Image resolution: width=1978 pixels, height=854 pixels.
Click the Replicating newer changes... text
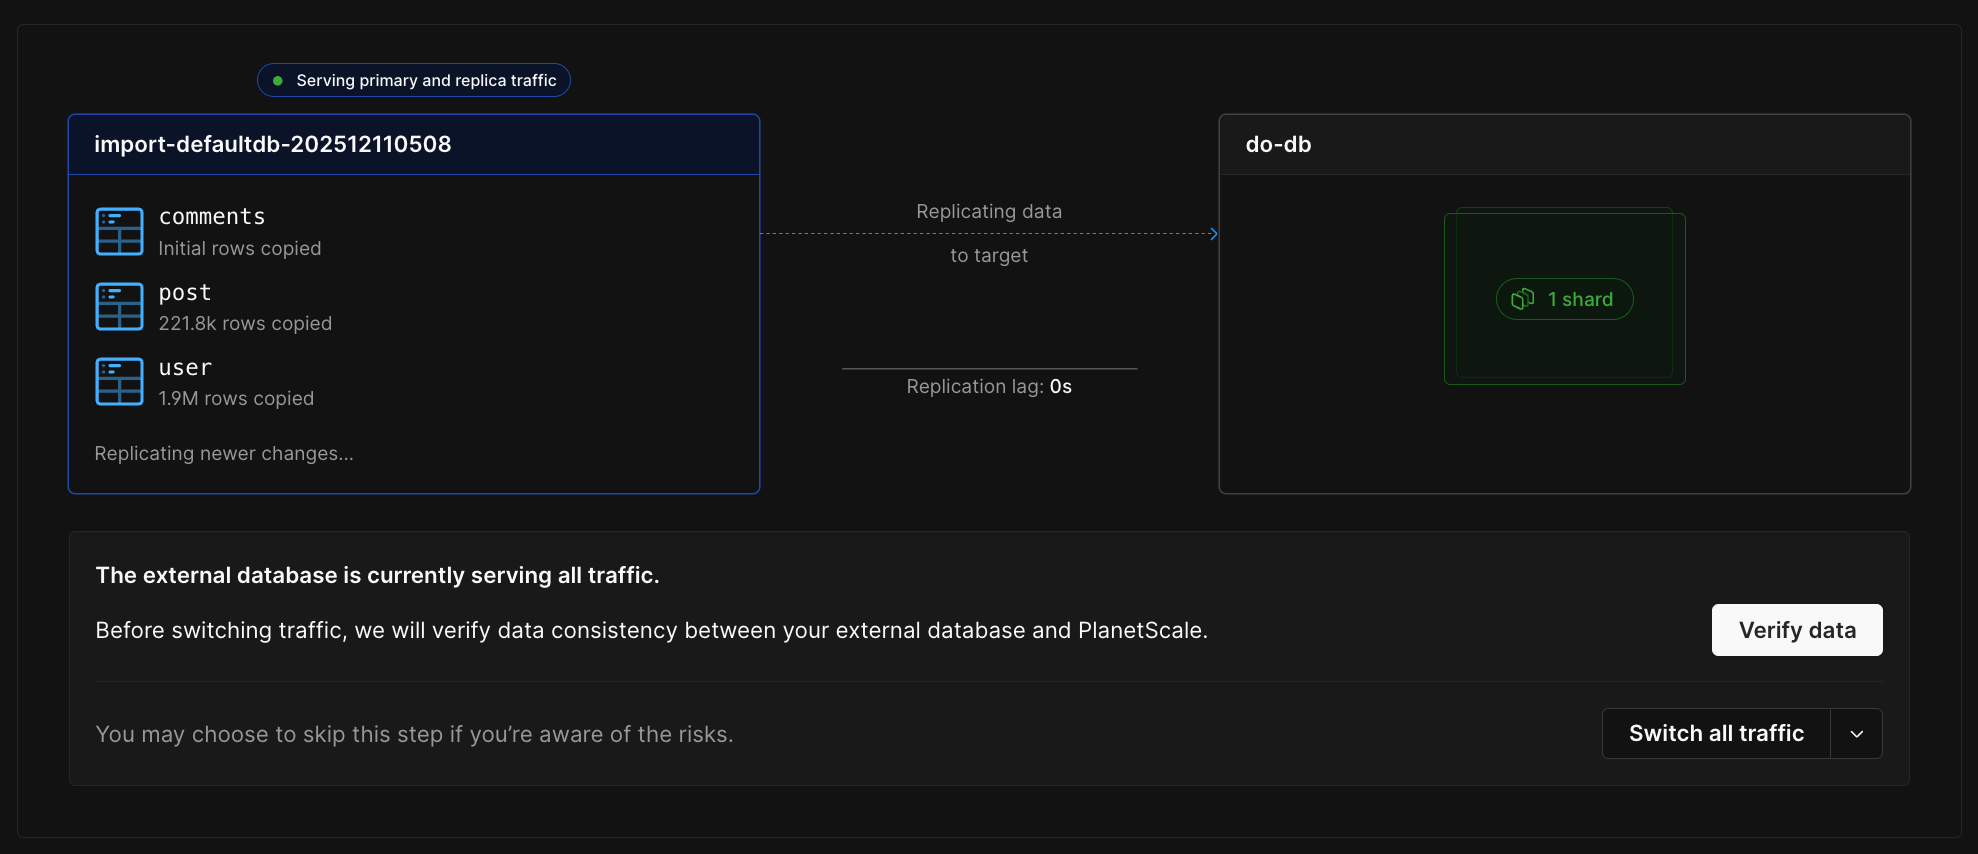tap(224, 453)
